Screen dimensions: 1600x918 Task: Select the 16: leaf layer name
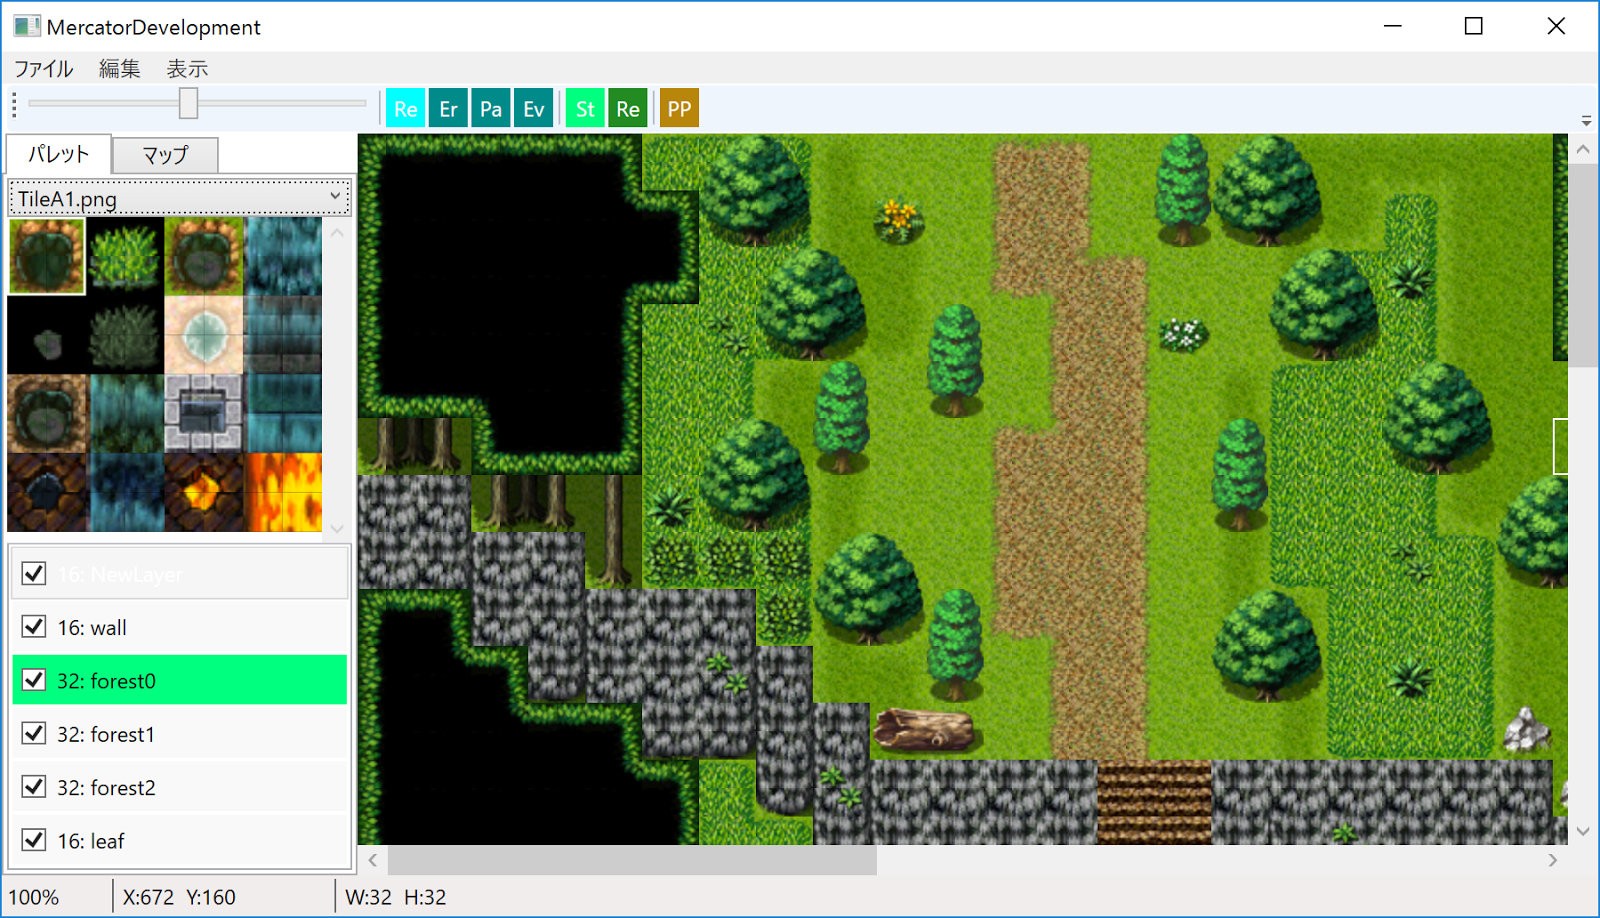pyautogui.click(x=91, y=841)
